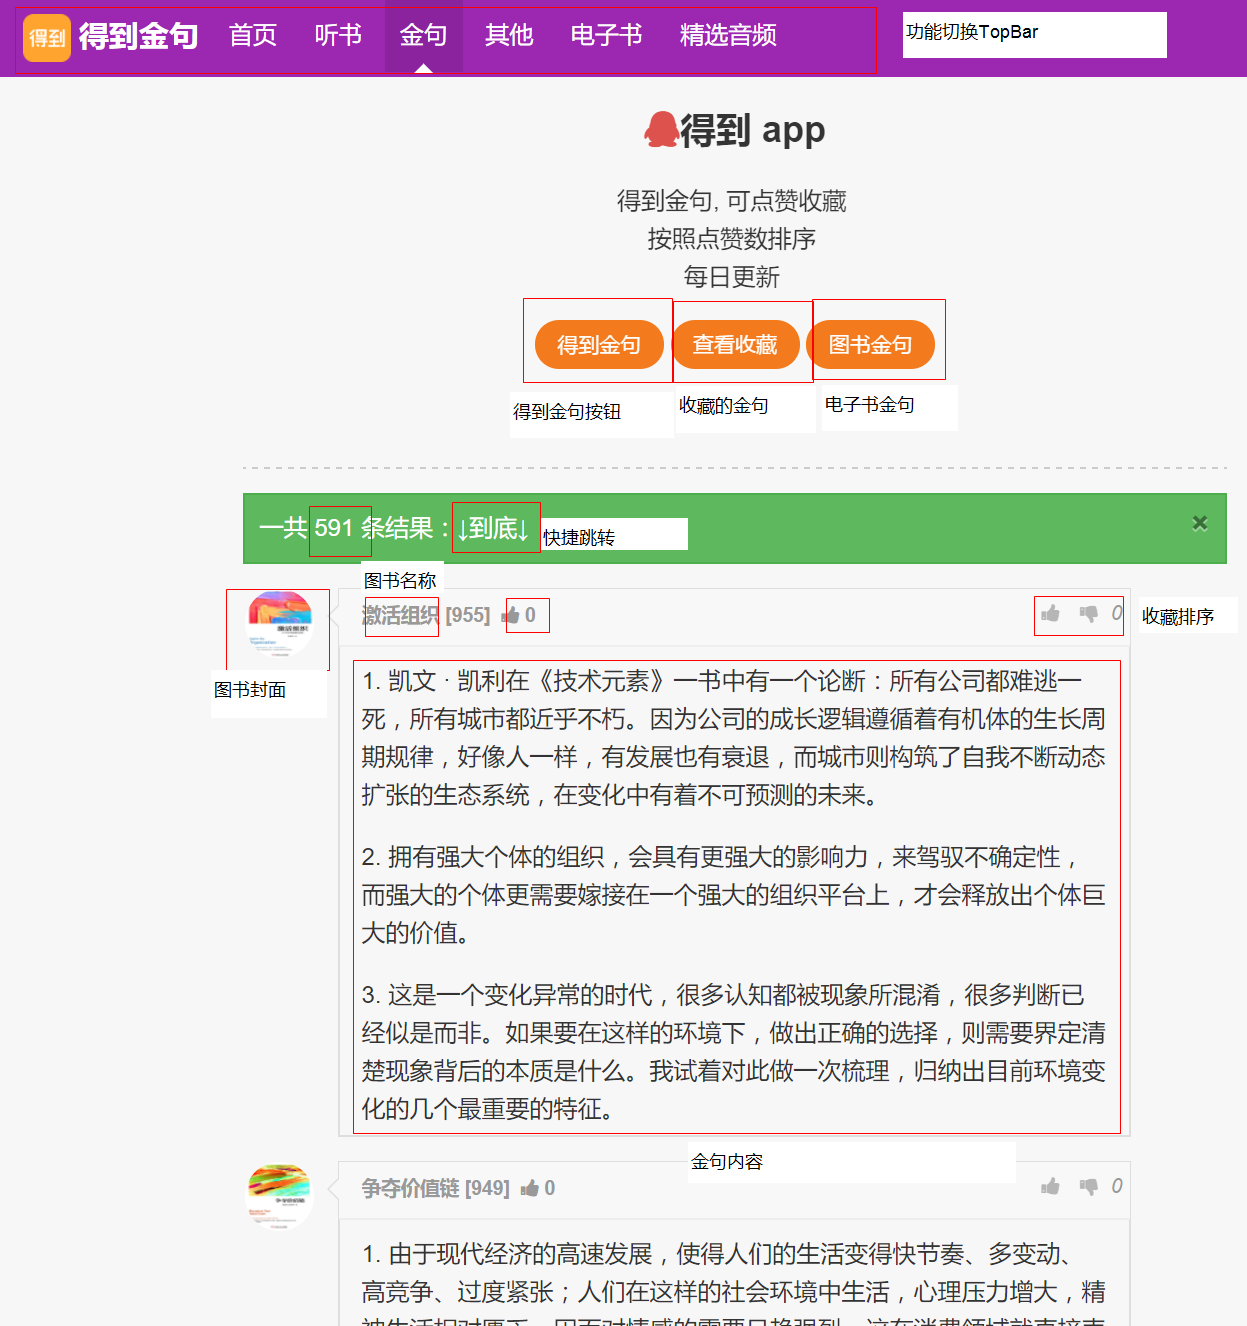Image resolution: width=1247 pixels, height=1326 pixels.
Task: Click right-side thumbs-up on 激活组织 card
Action: (x=1050, y=614)
